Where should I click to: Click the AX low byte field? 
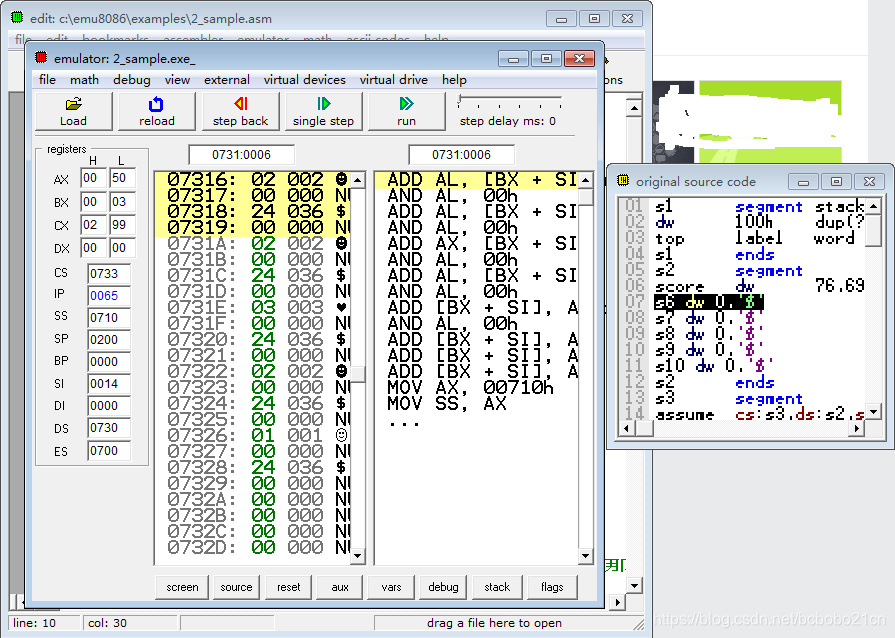(x=122, y=178)
